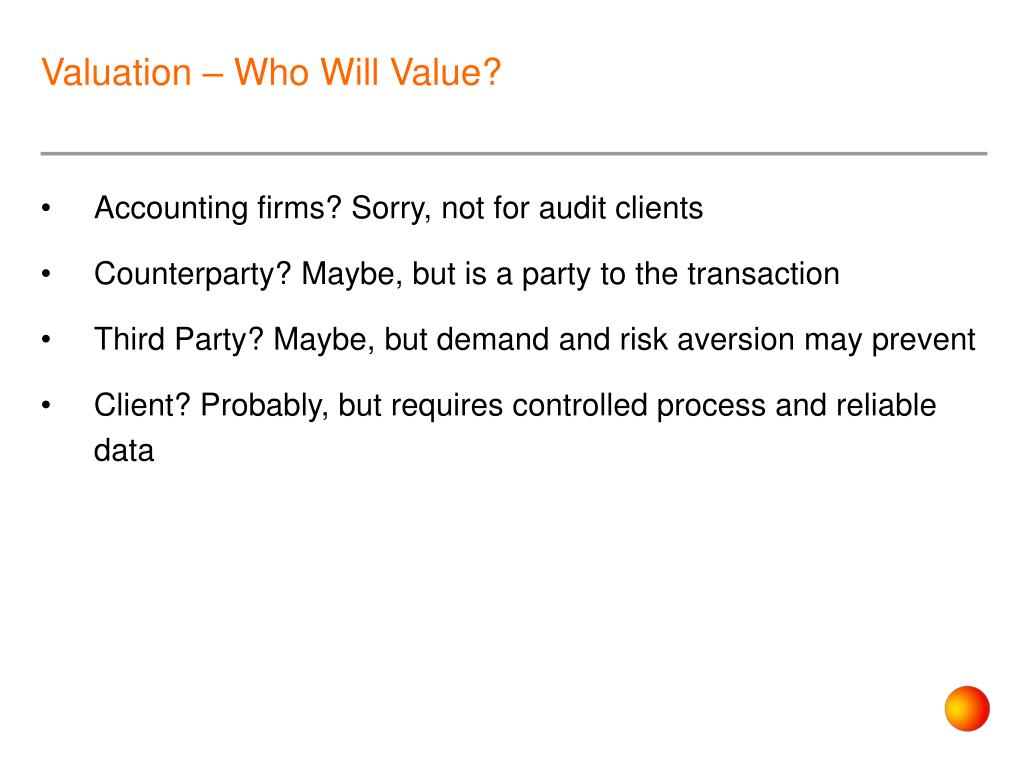The image size is (1024, 768).
Task: Click the bullet dot before Client
Action: click(46, 406)
